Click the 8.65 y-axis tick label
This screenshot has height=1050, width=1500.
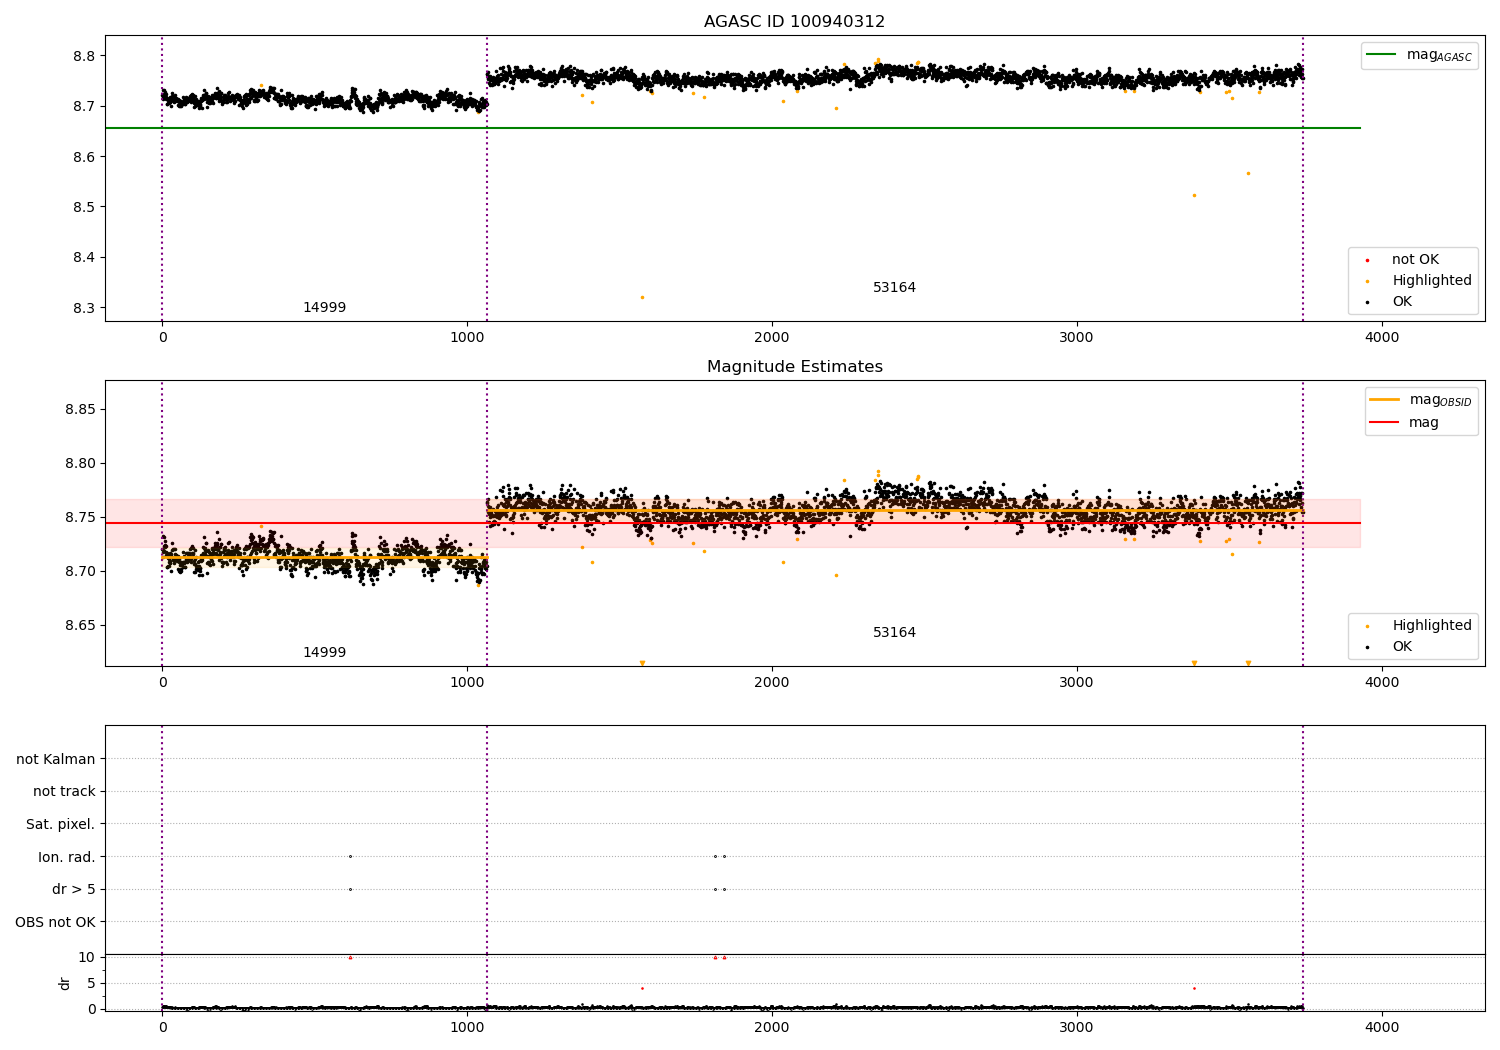click(x=80, y=625)
